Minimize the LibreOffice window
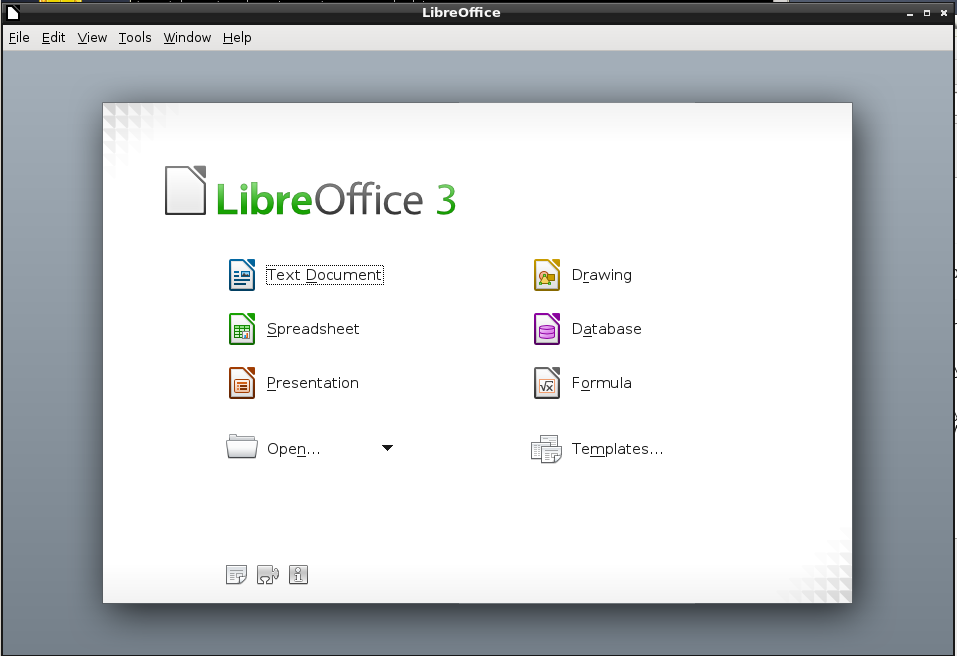Viewport: 957px width, 656px height. [910, 13]
